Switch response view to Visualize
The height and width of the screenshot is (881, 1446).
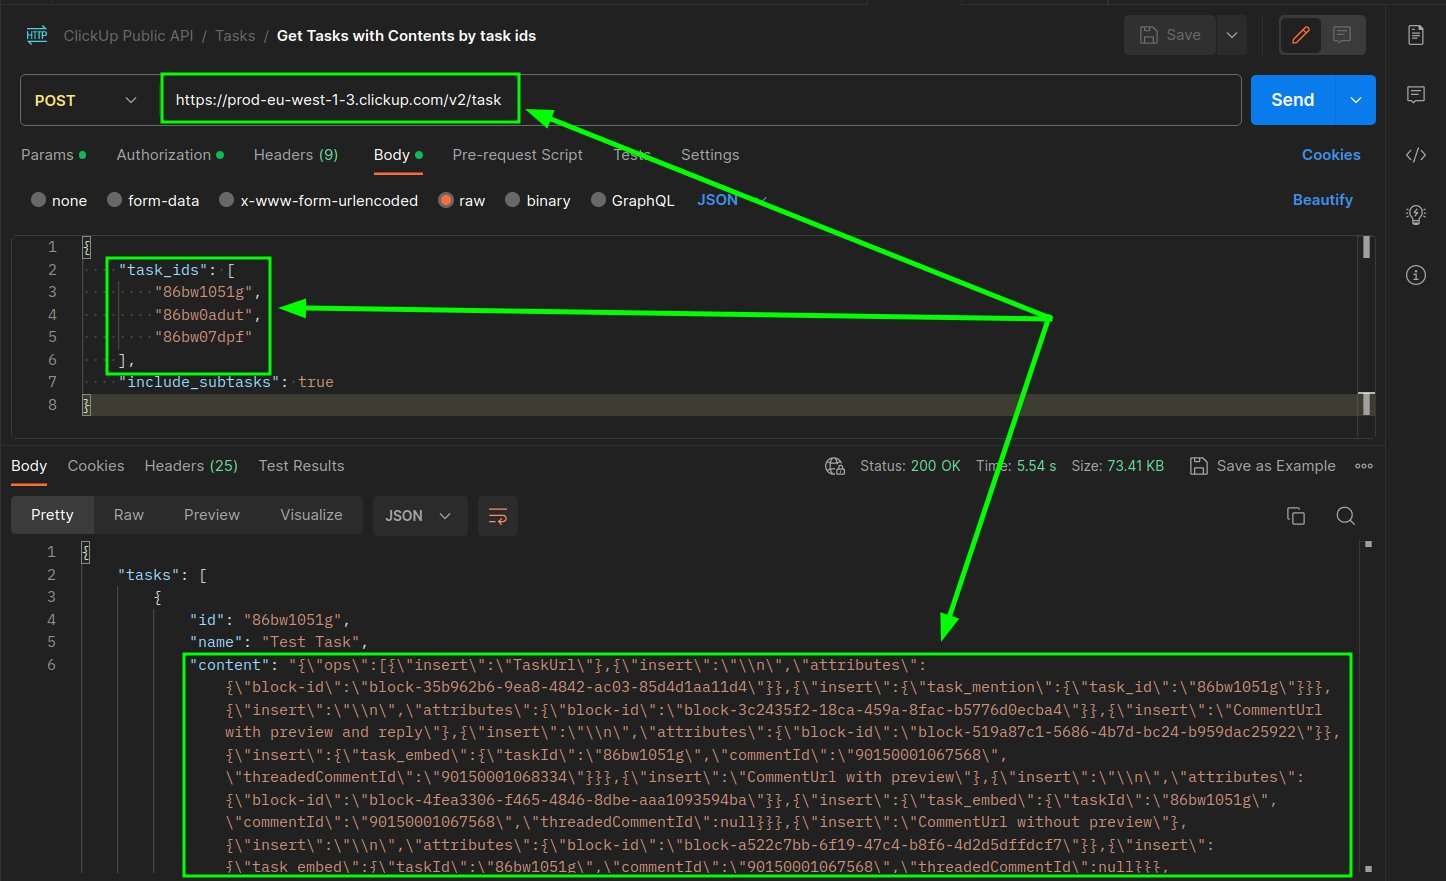(x=311, y=515)
